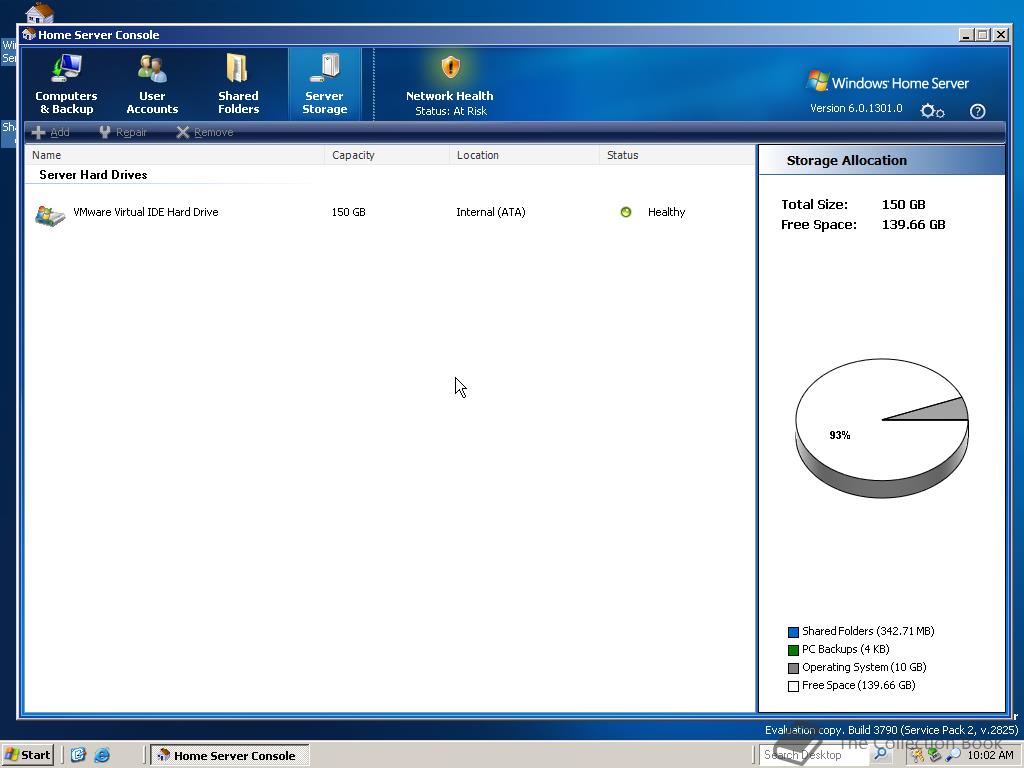Click the gray Operating System legend swatch
The image size is (1024, 768).
[x=793, y=668]
